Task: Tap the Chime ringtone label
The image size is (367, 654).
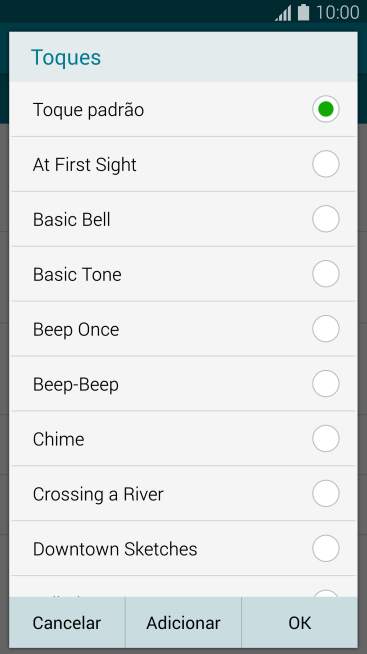Action: coord(58,439)
